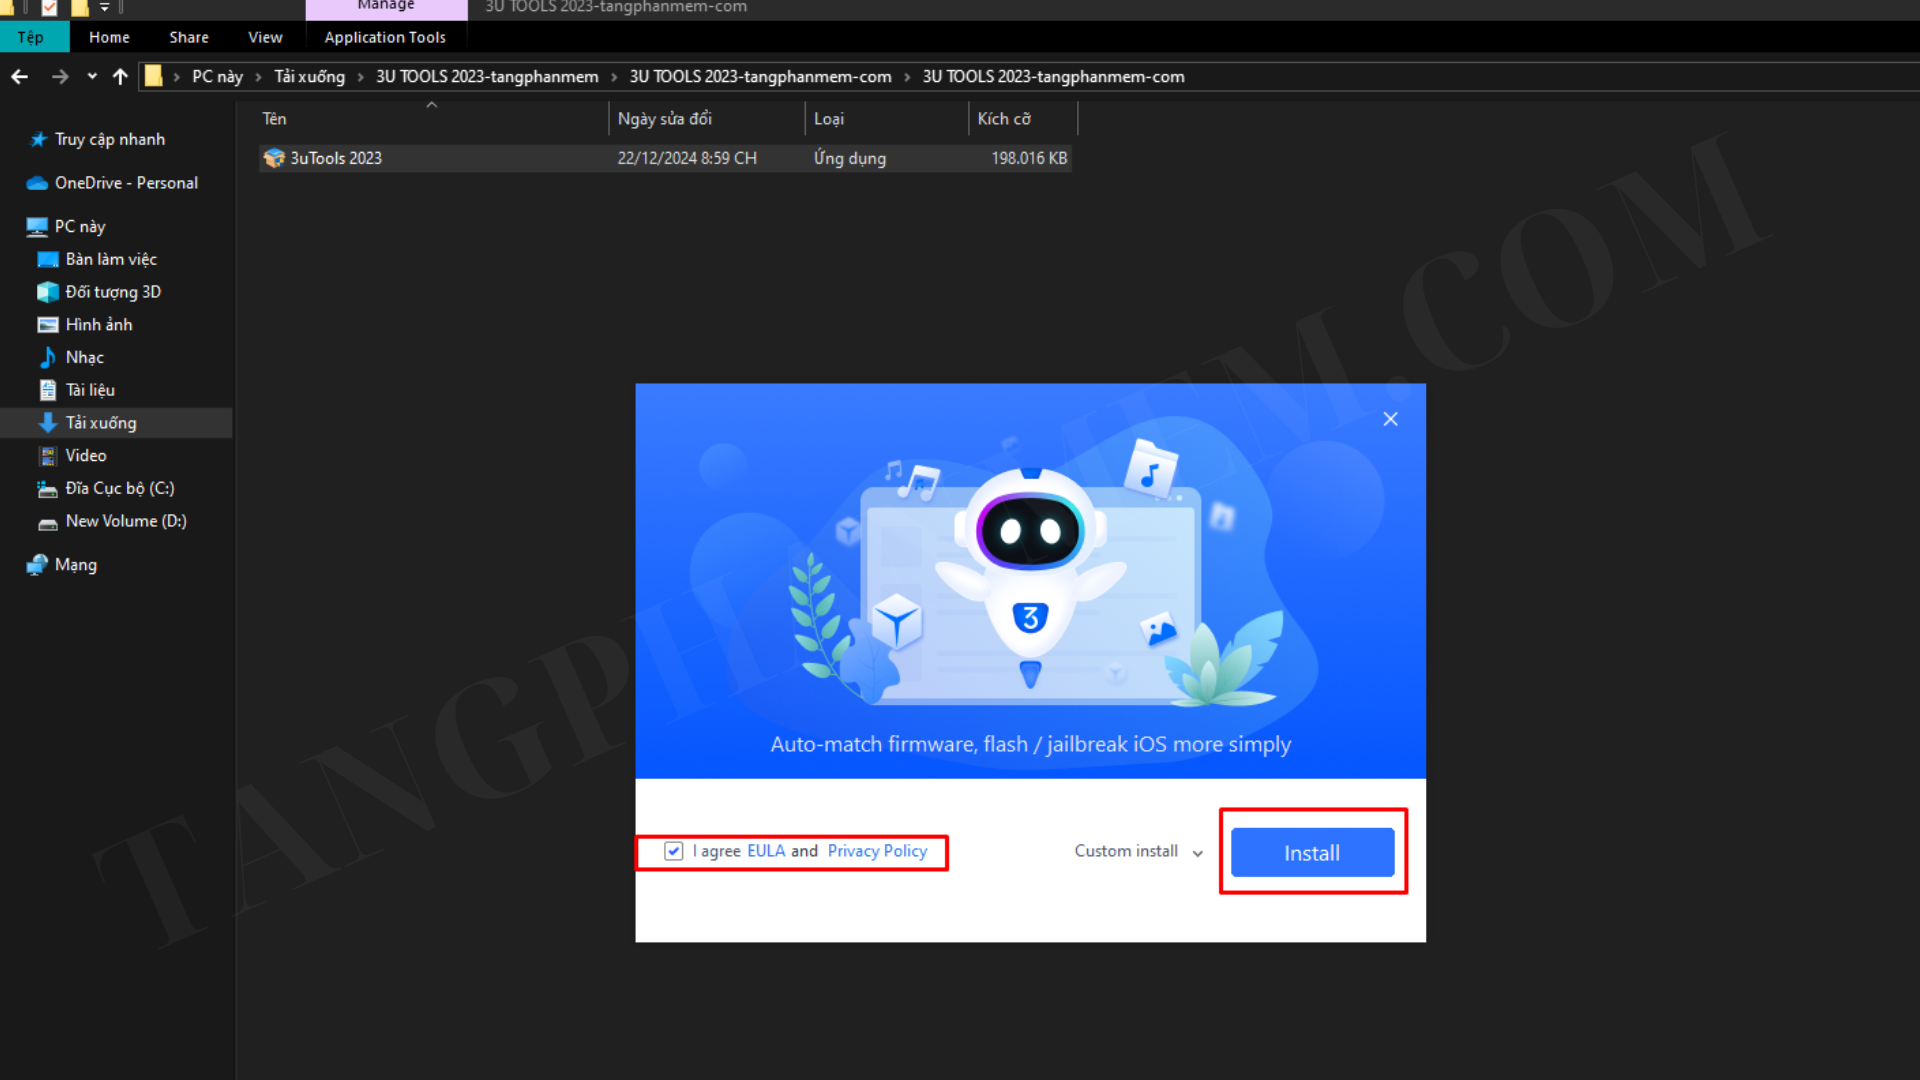Open the Mạng network icon
Image resolution: width=1920 pixels, height=1080 pixels.
pyautogui.click(x=37, y=565)
